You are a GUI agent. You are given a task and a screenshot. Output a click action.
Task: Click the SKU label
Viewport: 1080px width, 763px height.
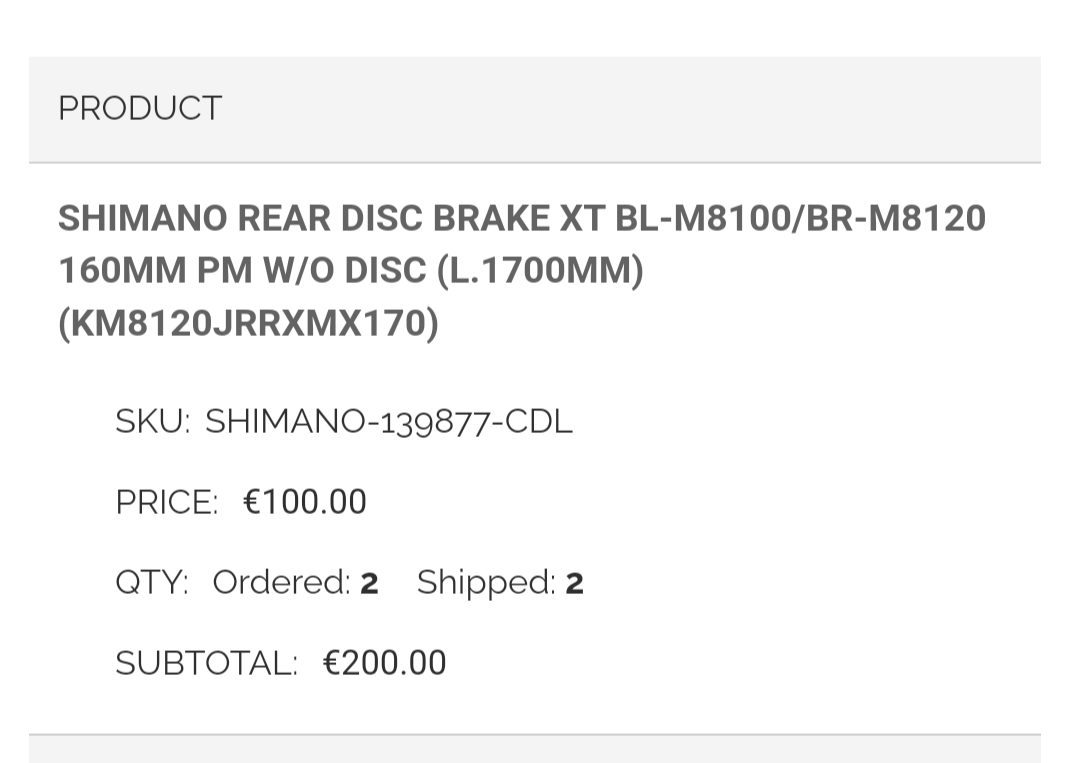click(152, 421)
